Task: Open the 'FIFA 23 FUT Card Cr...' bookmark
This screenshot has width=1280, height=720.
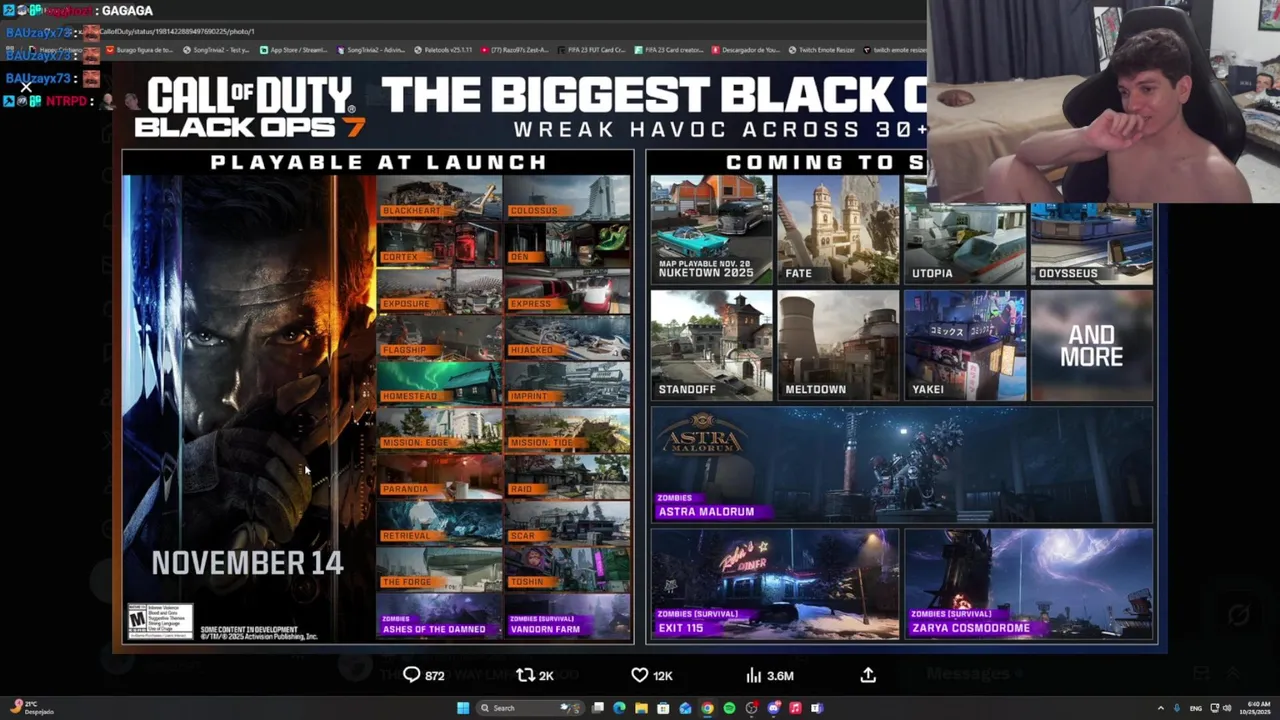Action: pyautogui.click(x=593, y=50)
